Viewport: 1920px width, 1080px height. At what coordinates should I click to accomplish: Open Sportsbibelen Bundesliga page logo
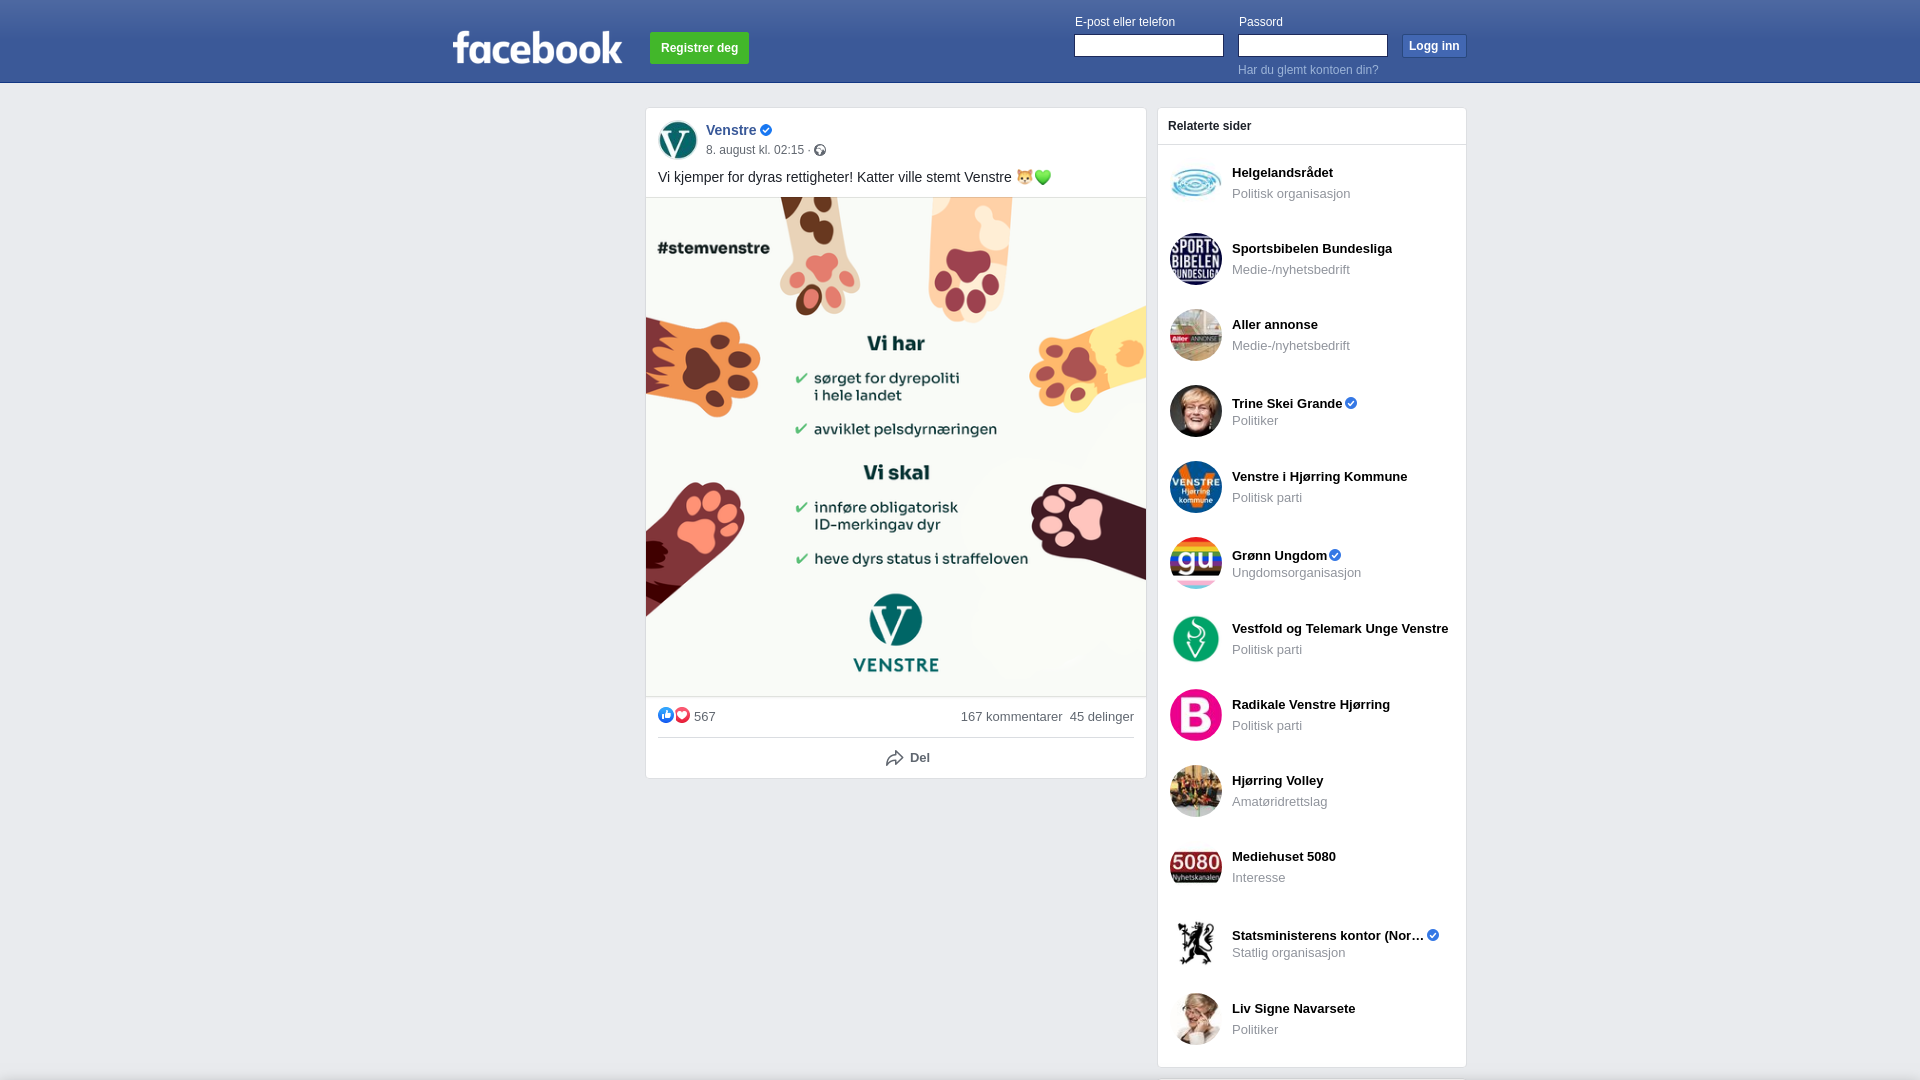point(1196,259)
